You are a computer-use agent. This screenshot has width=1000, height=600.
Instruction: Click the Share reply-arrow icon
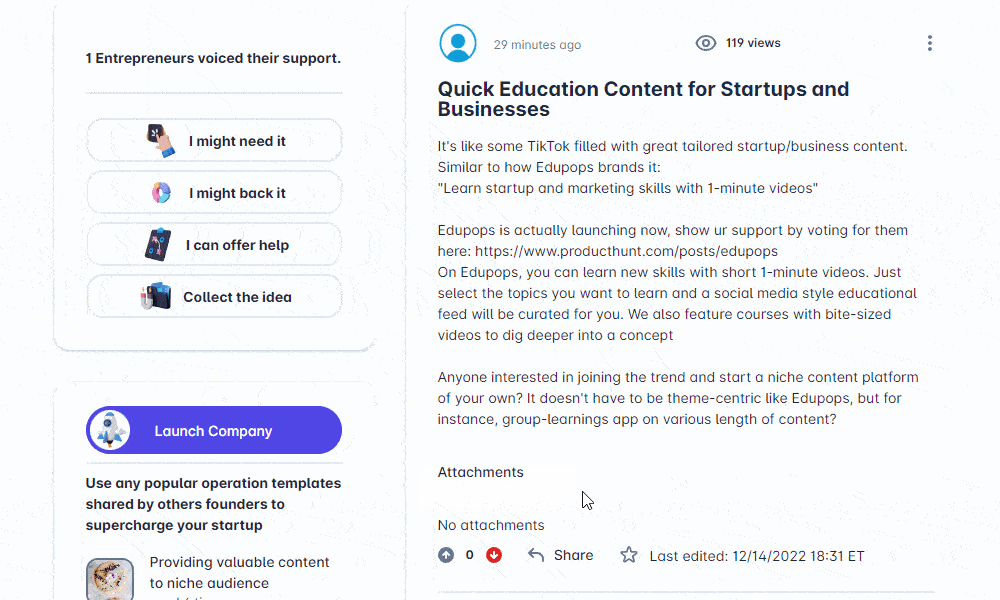click(536, 555)
